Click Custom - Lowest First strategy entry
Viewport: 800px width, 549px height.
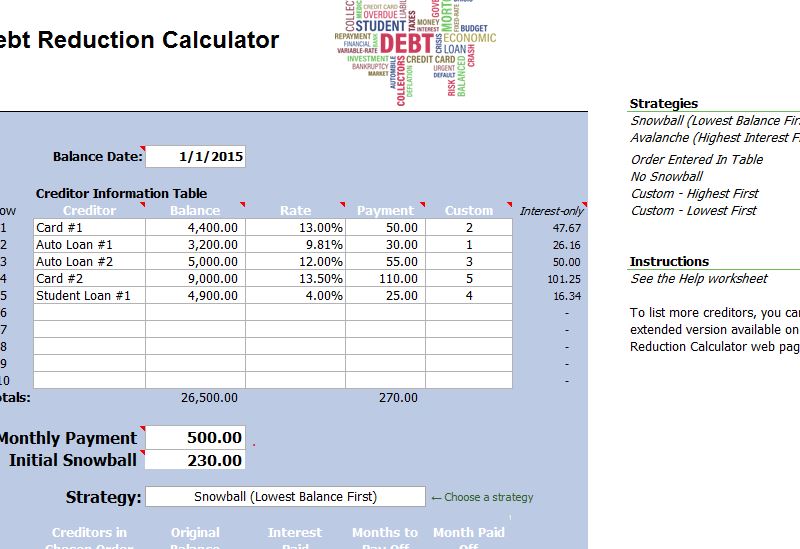click(693, 211)
